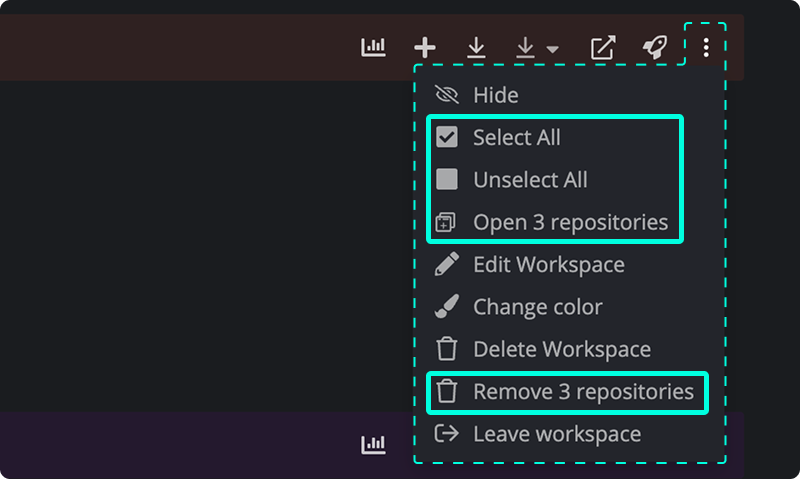
Task: Click Leave workspace entry
Action: 557,434
